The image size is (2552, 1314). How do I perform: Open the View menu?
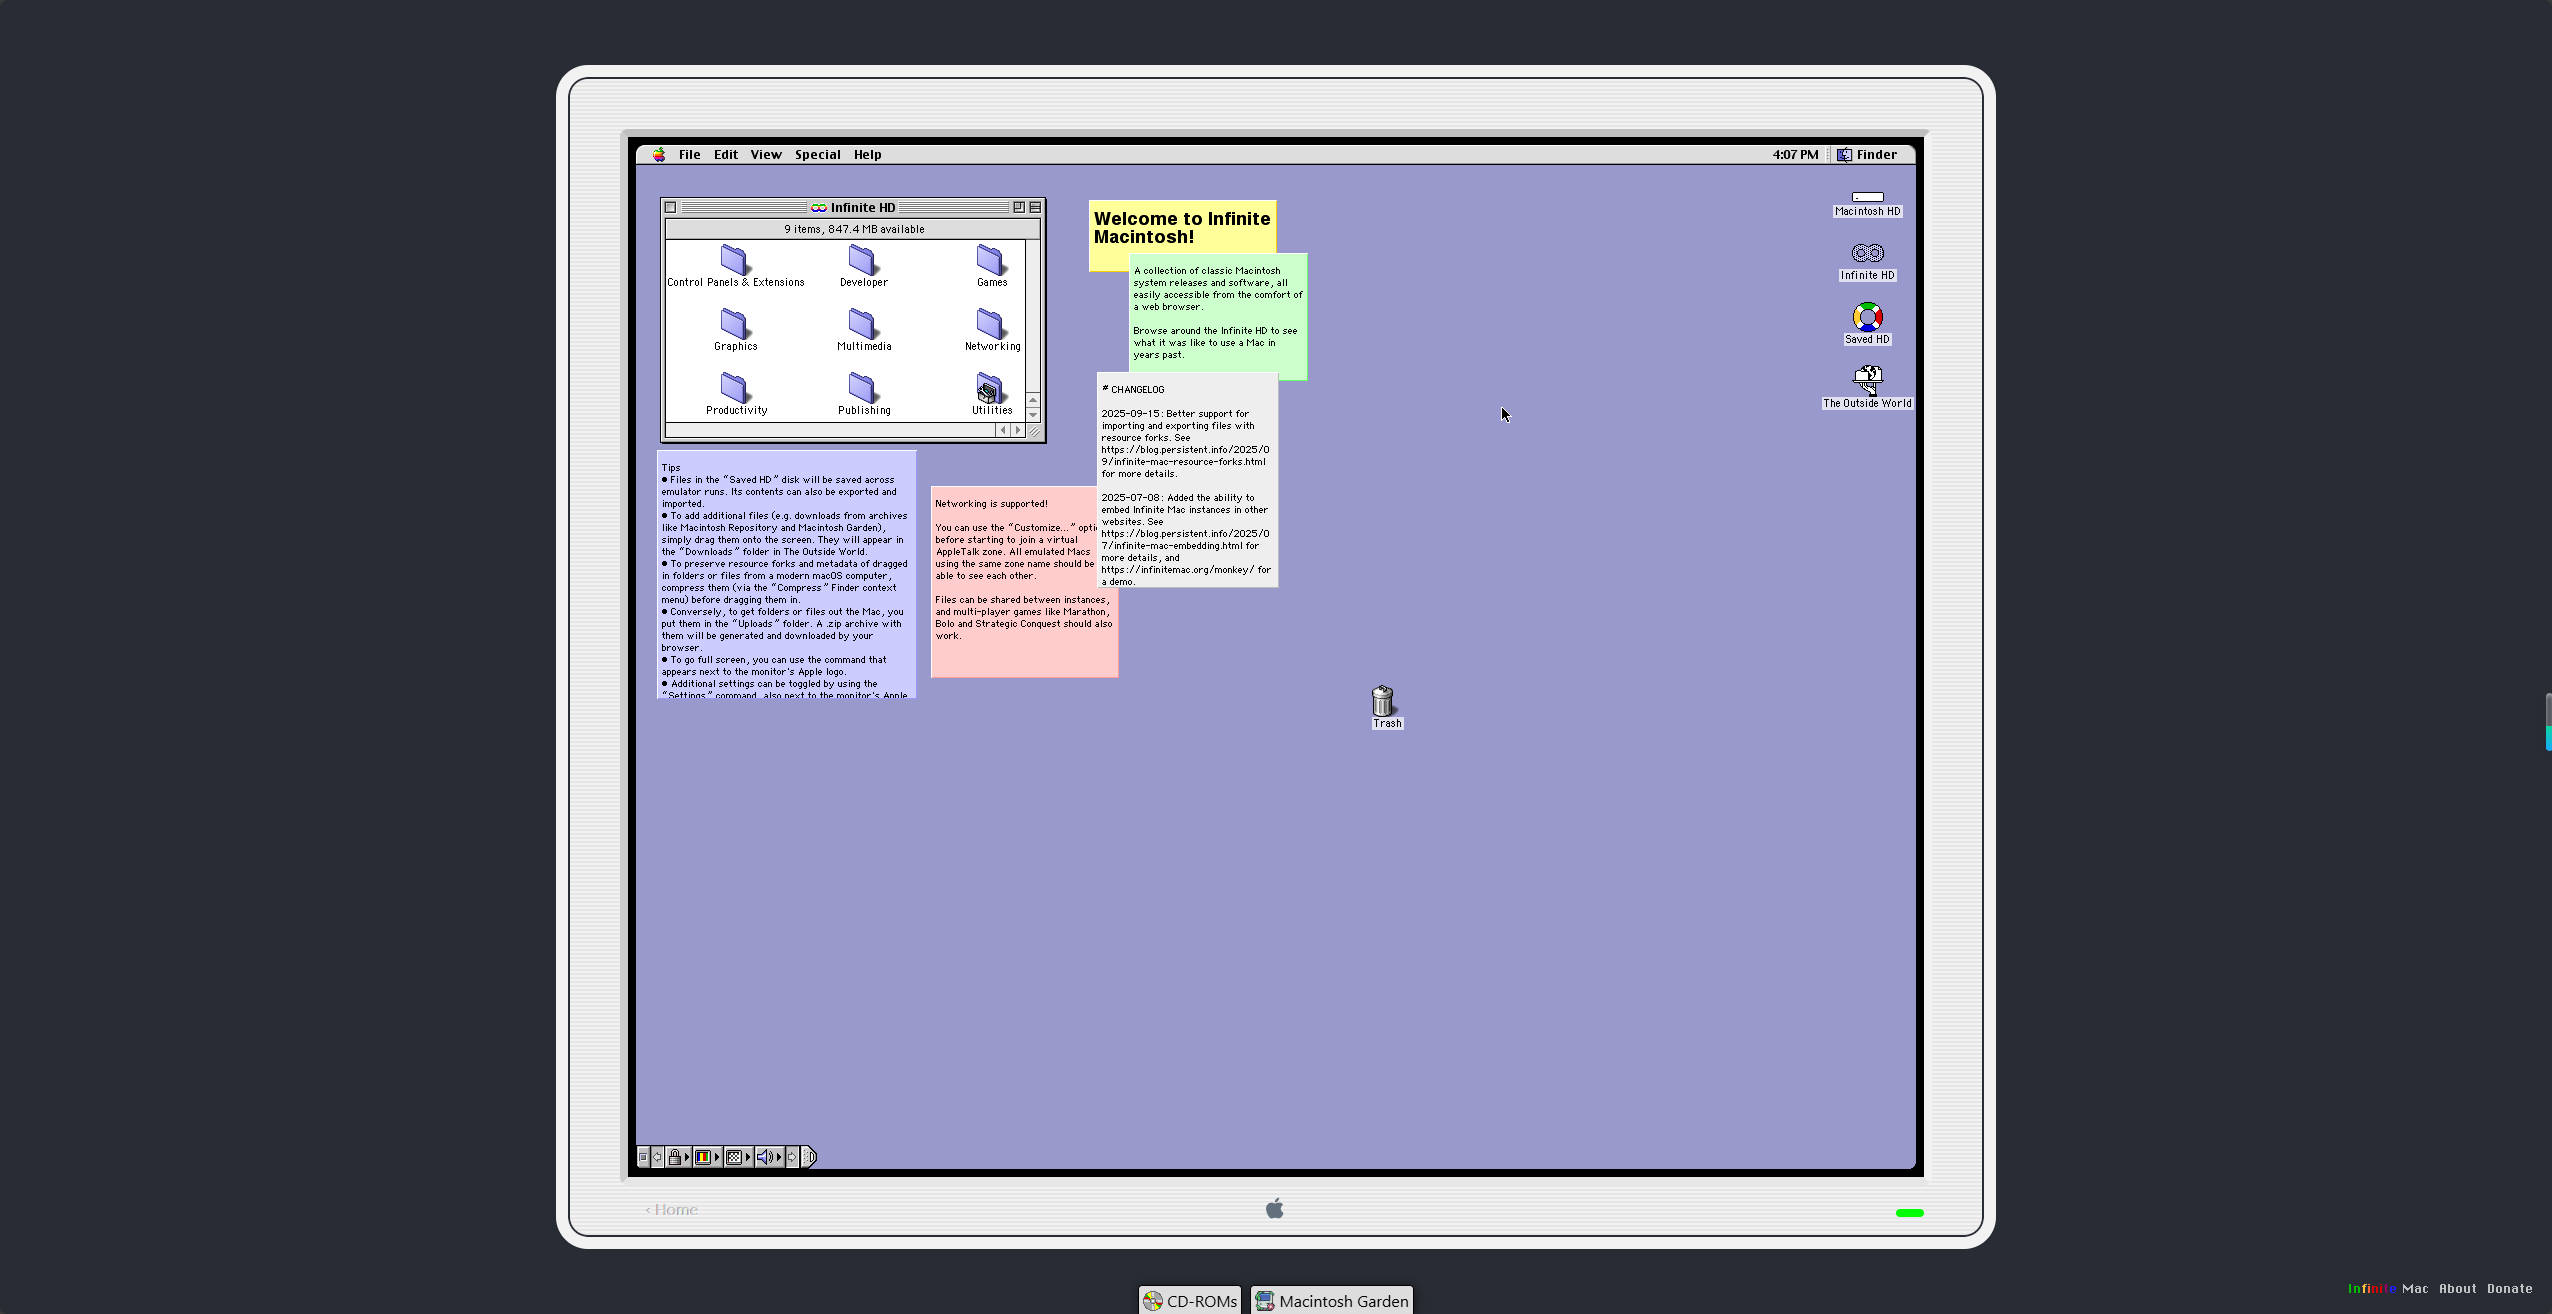tap(766, 155)
